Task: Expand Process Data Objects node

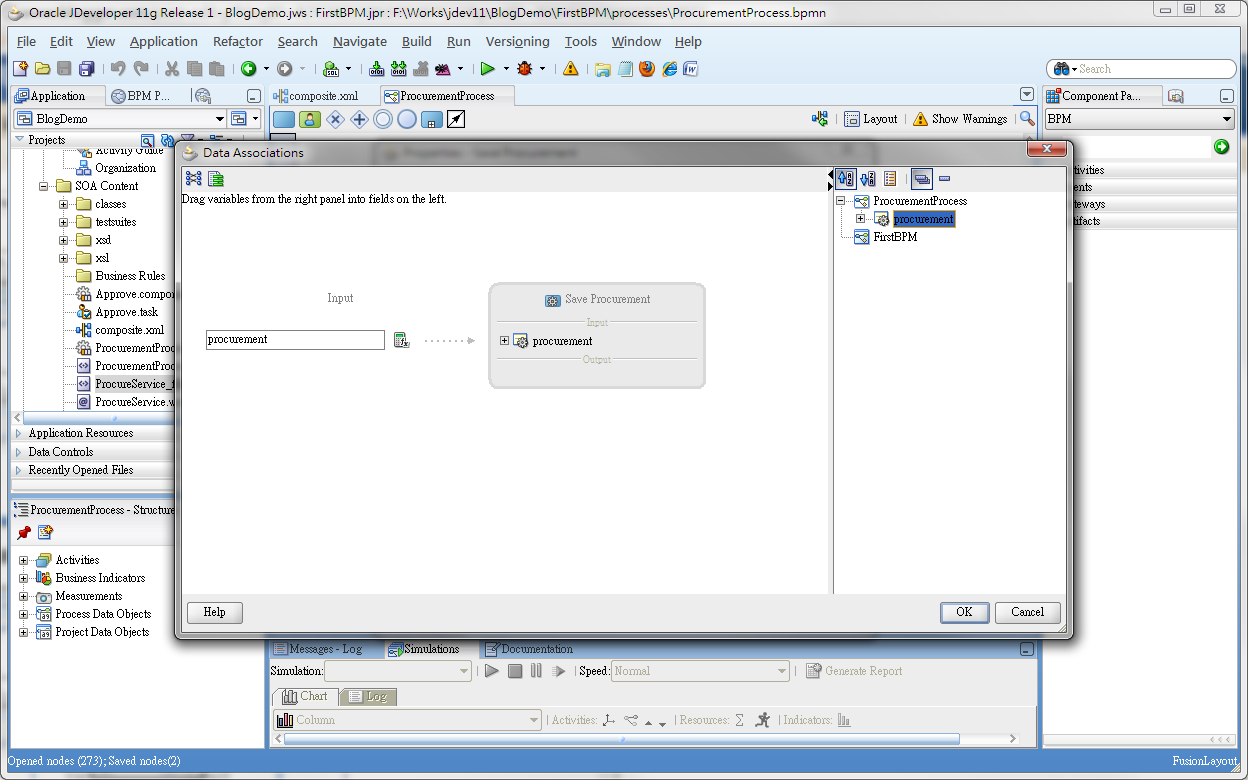Action: (24, 614)
